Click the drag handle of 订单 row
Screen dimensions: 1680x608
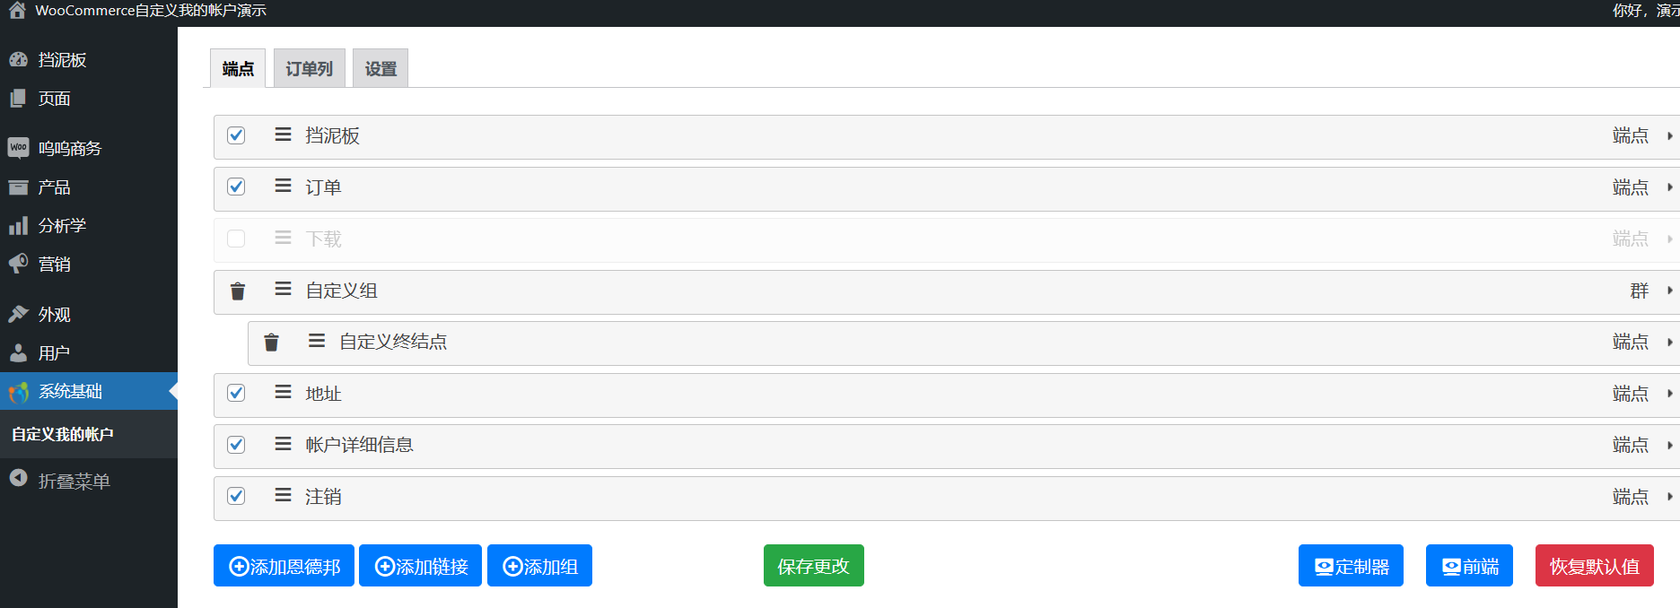pos(283,186)
